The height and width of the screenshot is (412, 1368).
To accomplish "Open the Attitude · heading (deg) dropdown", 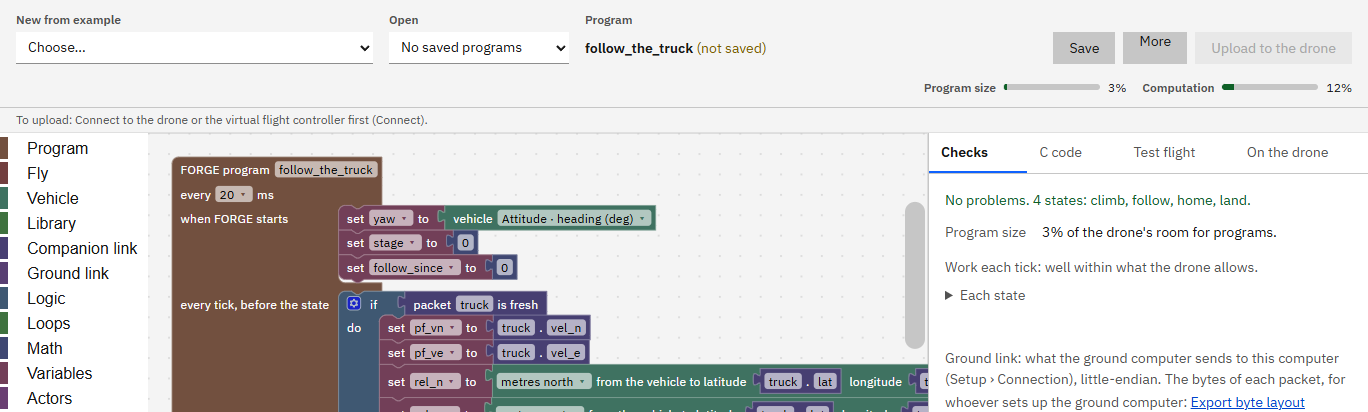I will [x=574, y=219].
